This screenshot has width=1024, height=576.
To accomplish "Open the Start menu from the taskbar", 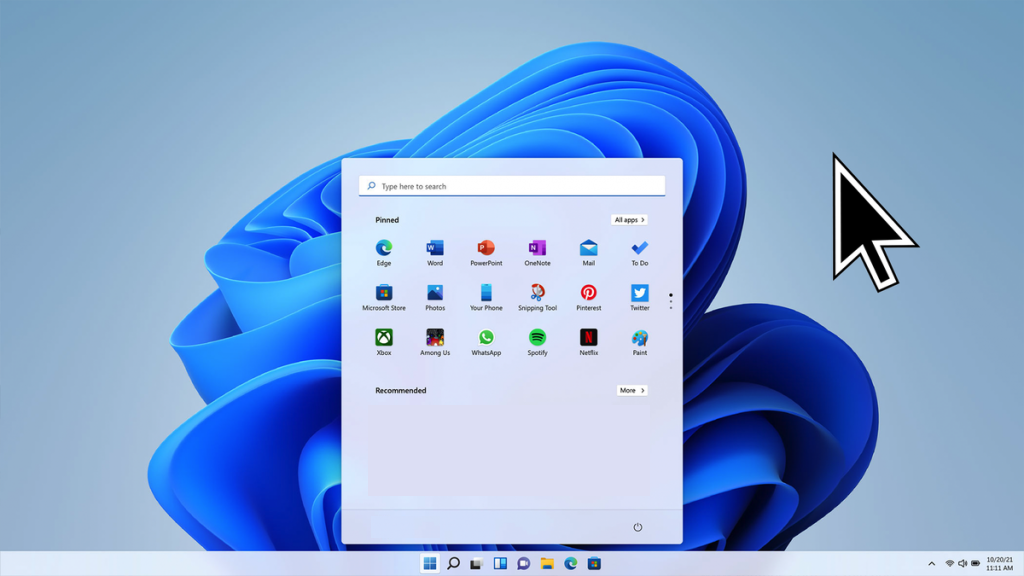I will tap(429, 563).
